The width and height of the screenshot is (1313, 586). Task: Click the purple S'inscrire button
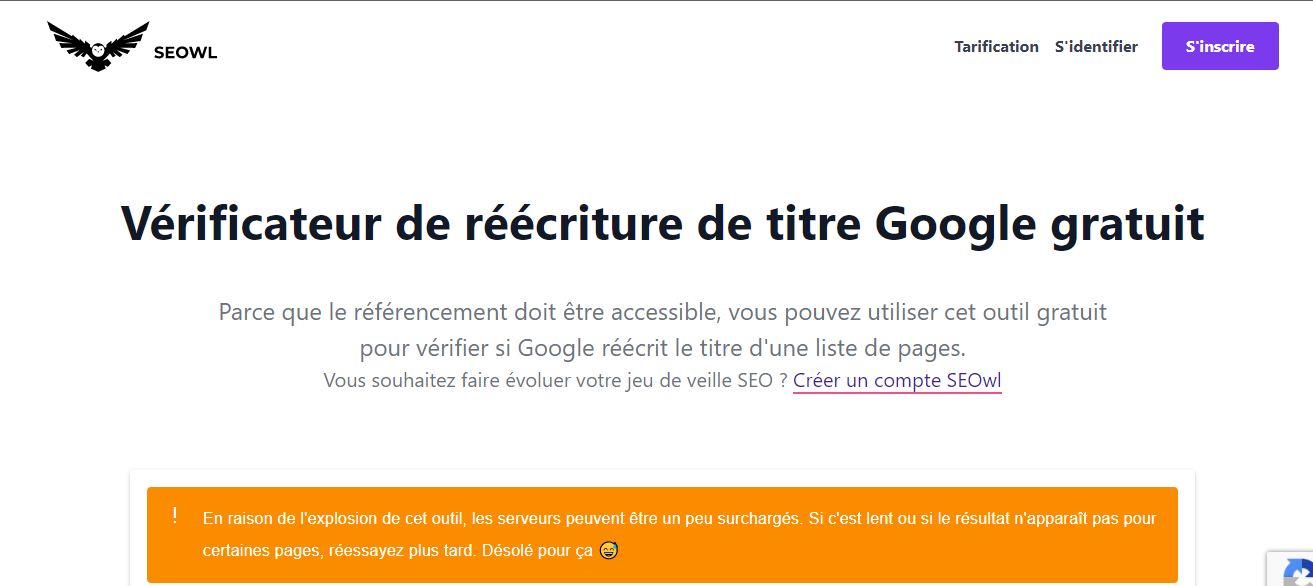tap(1220, 46)
